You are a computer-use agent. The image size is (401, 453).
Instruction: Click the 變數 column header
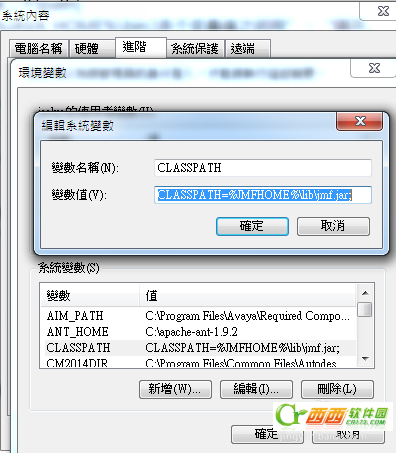(x=90, y=295)
